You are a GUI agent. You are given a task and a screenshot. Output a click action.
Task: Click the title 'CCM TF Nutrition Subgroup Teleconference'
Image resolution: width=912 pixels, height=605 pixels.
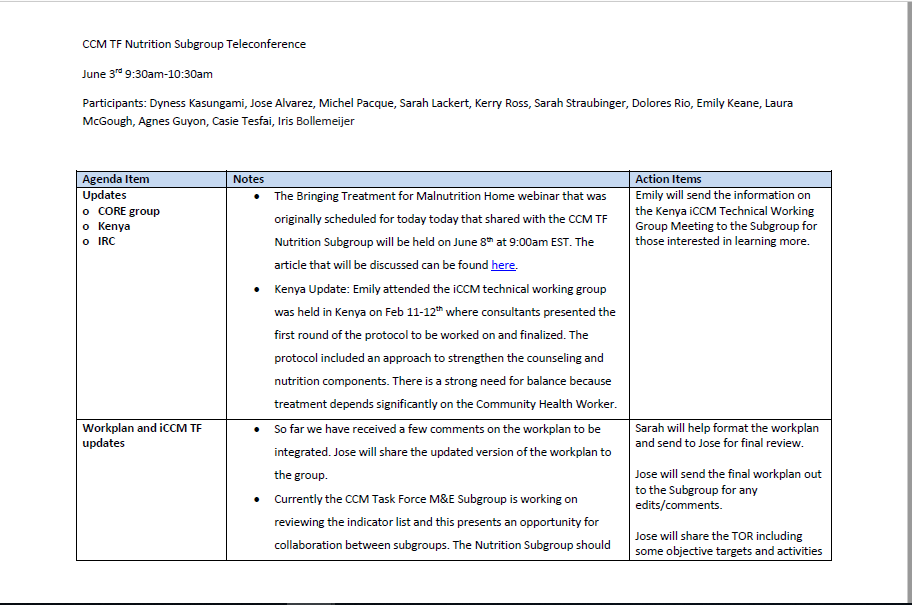194,44
